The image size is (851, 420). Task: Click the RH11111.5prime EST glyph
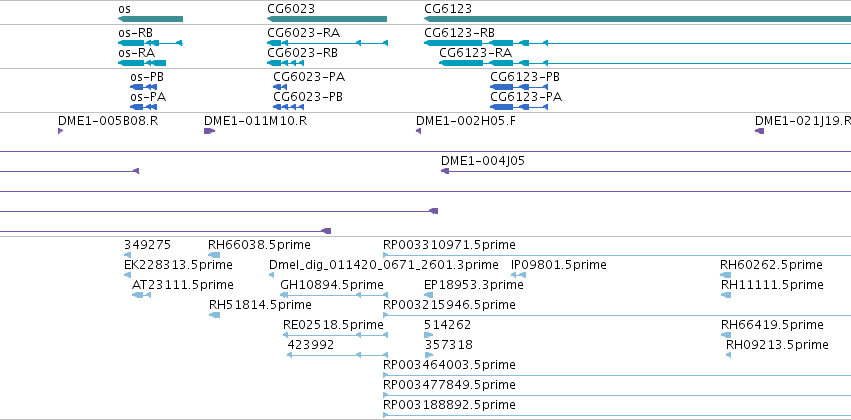click(726, 295)
